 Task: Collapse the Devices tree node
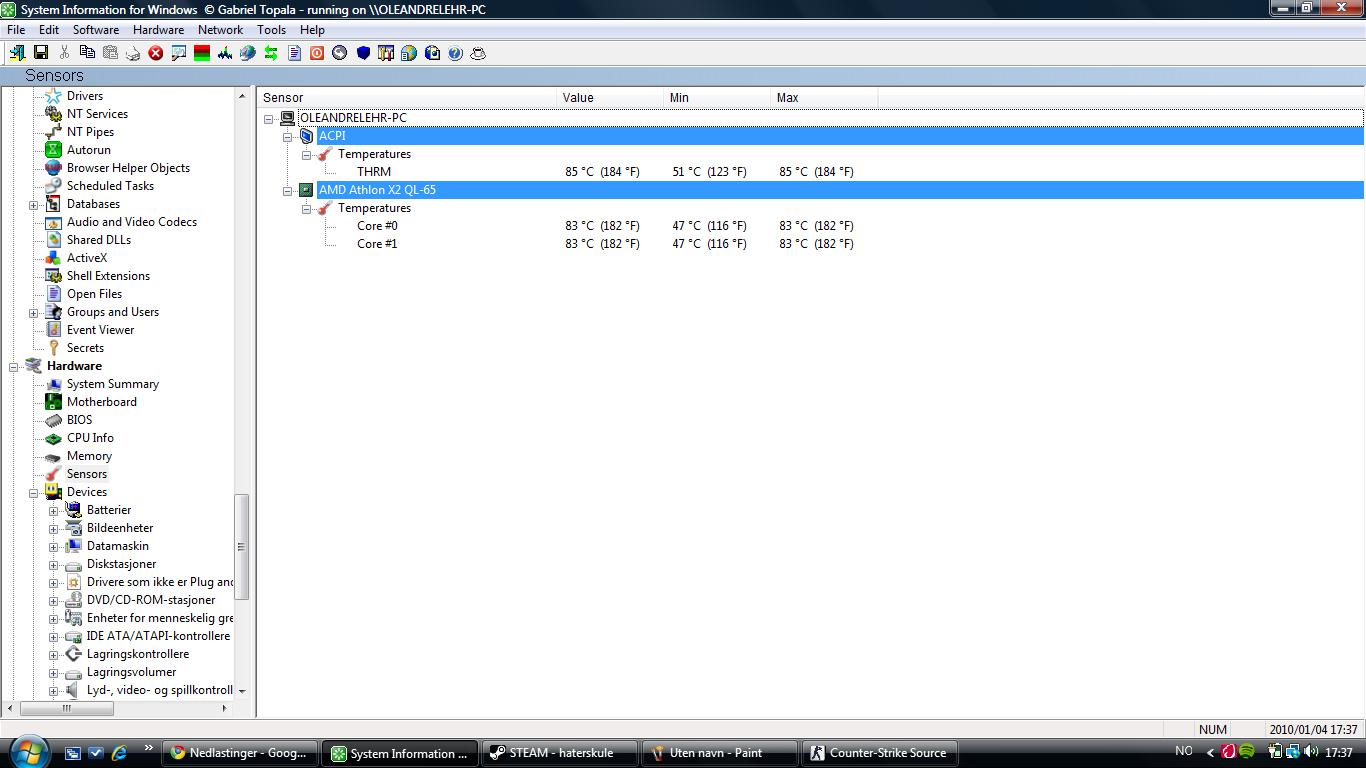[x=34, y=492]
